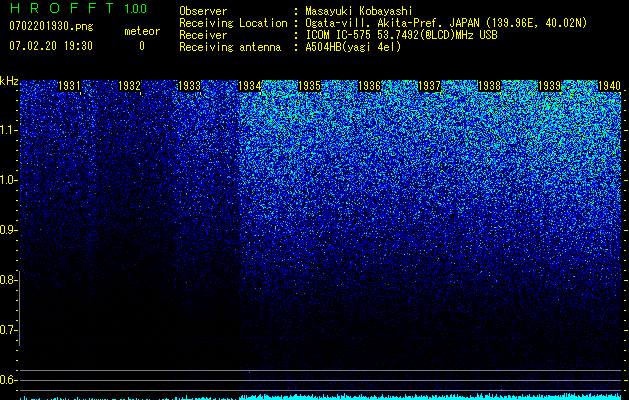This screenshot has width=629, height=400.
Task: Click the 0.6 kHz axis label
Action: click(6, 380)
